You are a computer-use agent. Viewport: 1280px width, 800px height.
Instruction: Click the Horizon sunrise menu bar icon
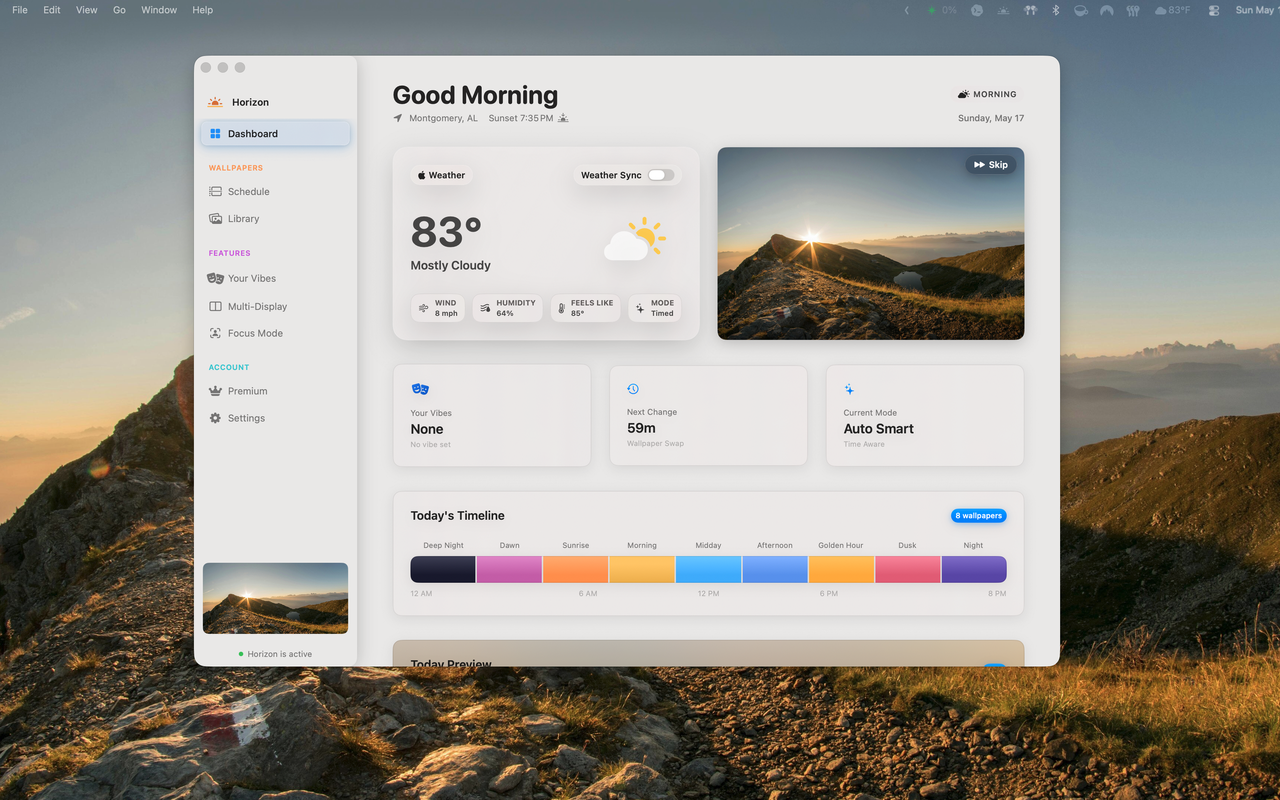1003,10
